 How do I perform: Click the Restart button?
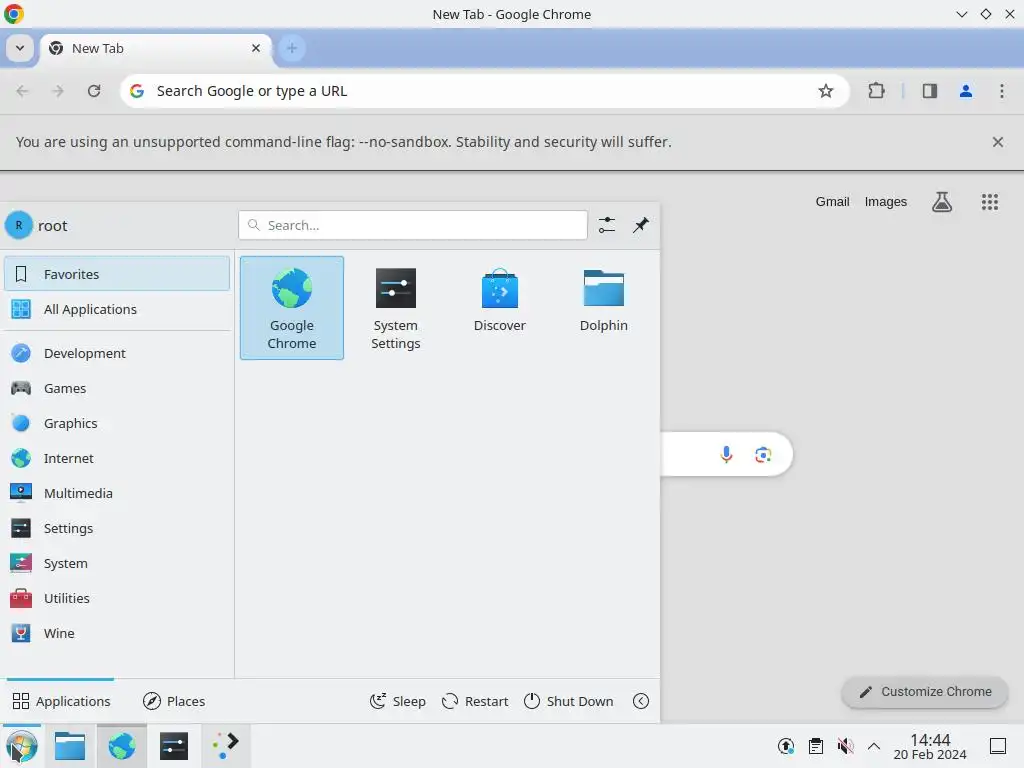[x=475, y=701]
